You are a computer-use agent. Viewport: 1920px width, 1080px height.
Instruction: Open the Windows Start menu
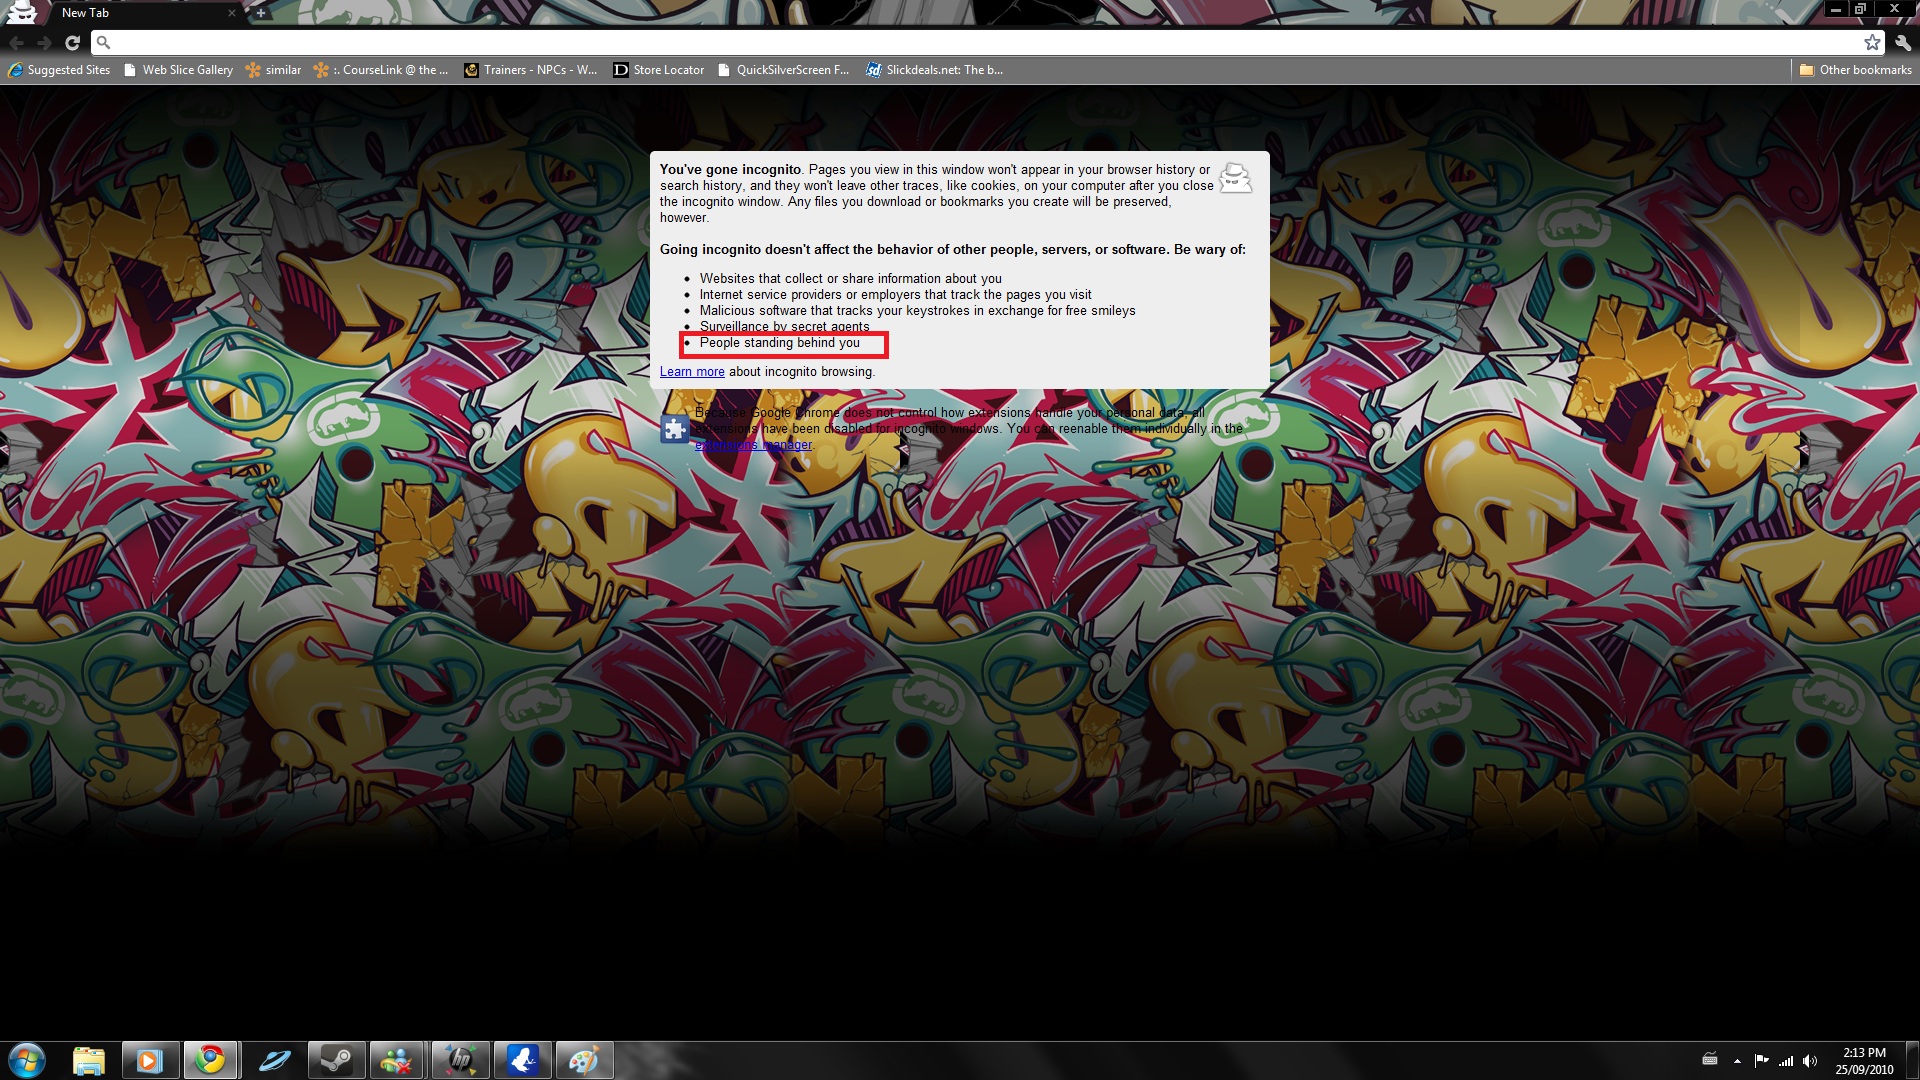pyautogui.click(x=27, y=1060)
